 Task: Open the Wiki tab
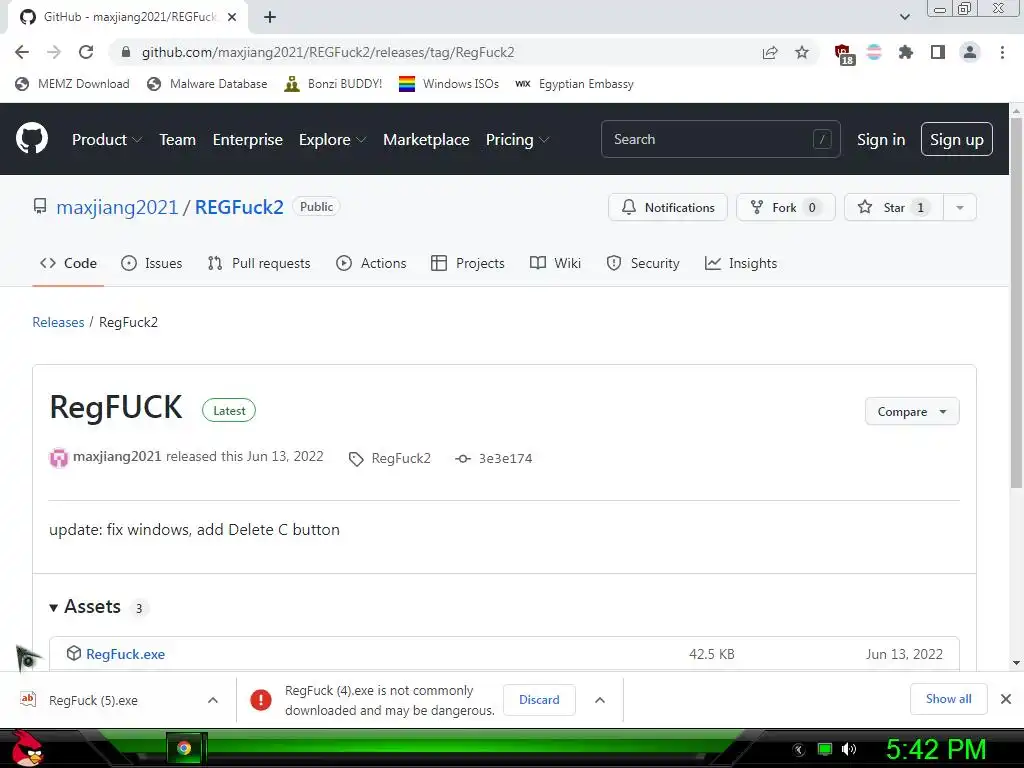555,263
